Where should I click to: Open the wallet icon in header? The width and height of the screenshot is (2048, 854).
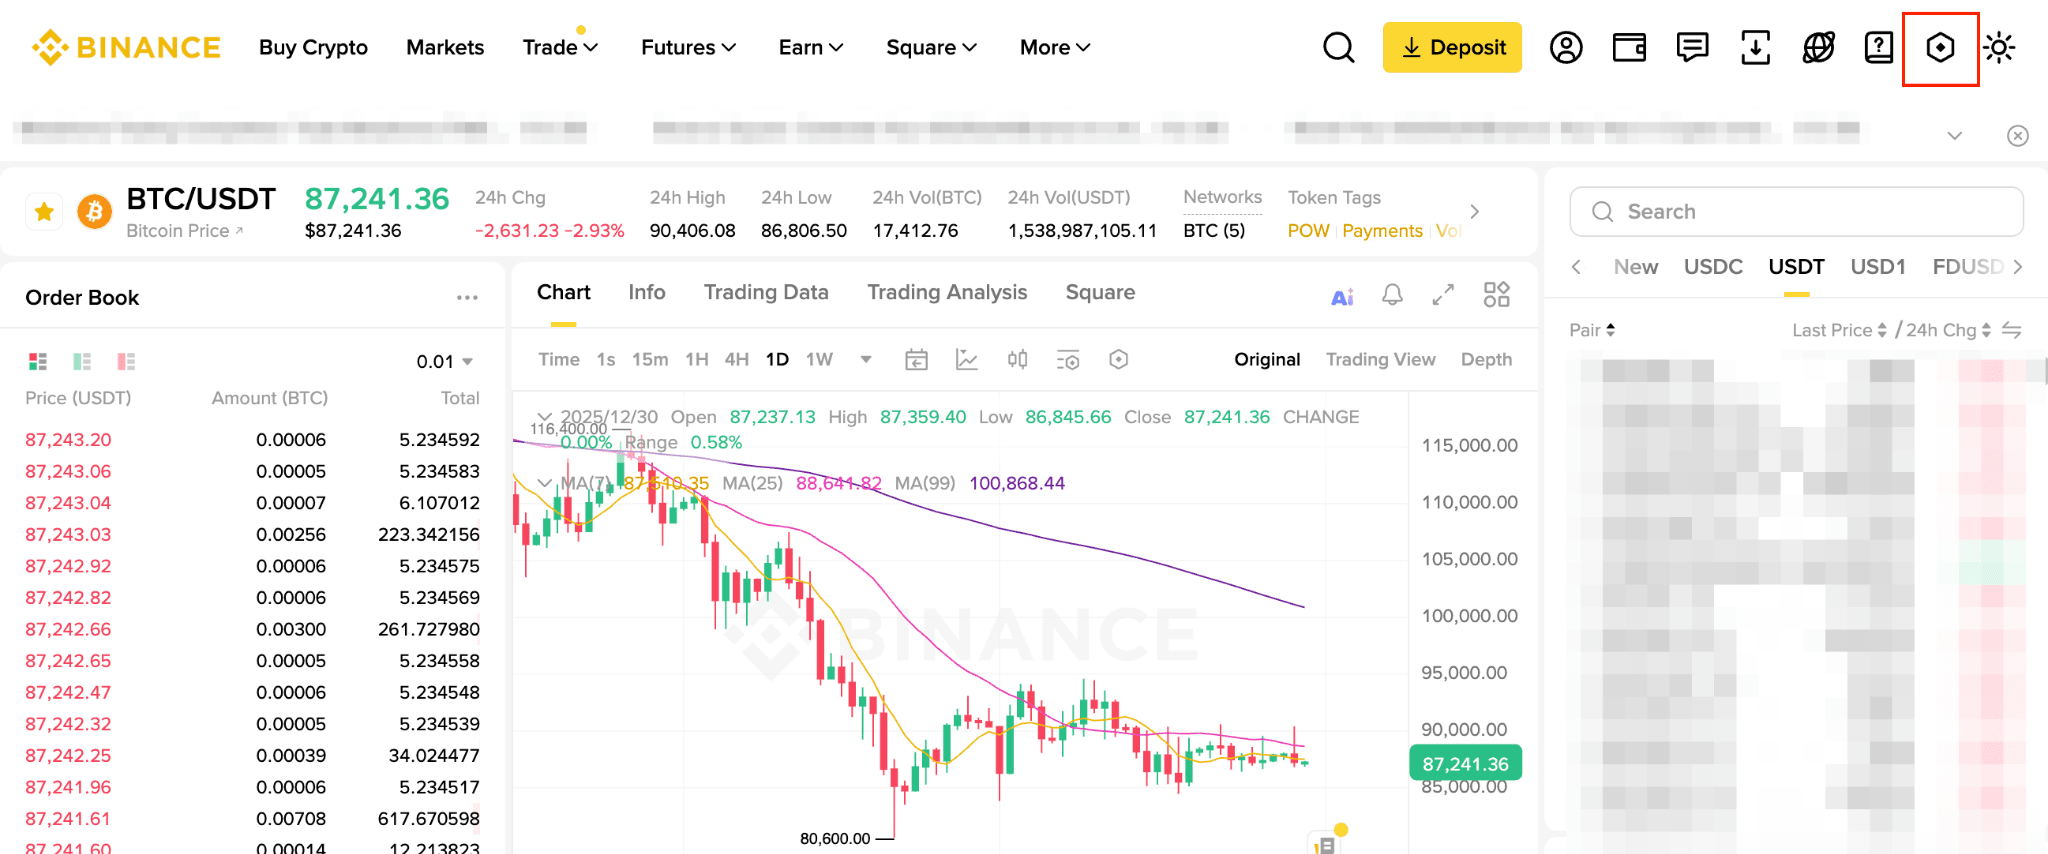[x=1629, y=47]
